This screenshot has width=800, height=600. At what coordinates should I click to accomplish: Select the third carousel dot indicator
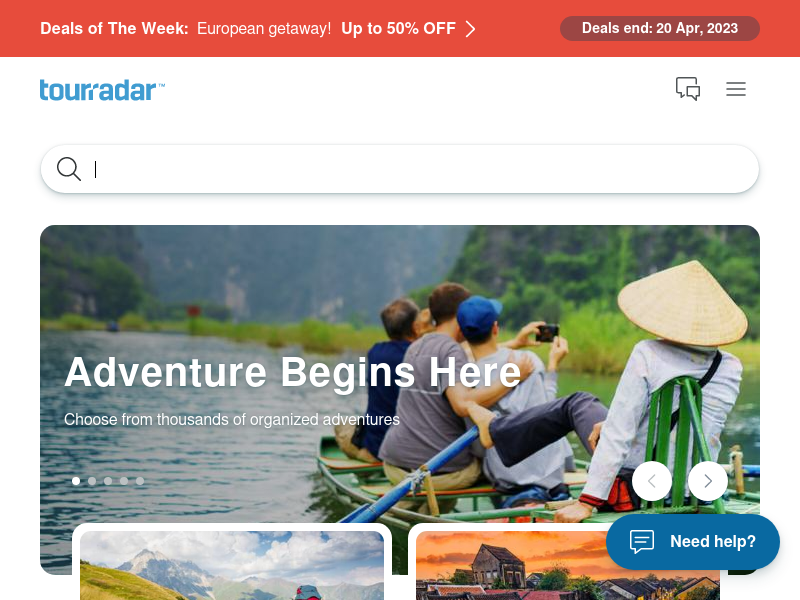tap(108, 481)
